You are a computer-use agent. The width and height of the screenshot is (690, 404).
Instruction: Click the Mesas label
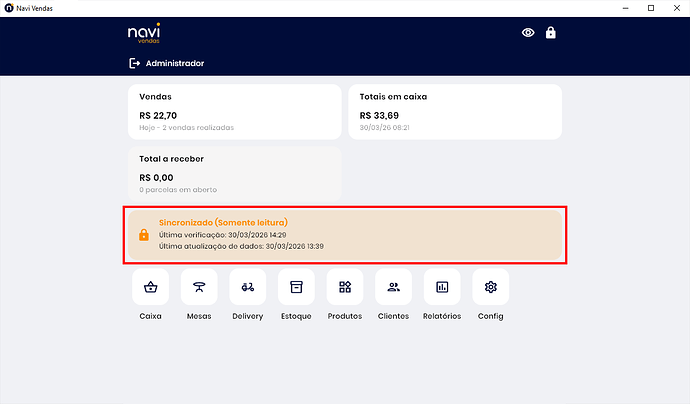tap(199, 316)
